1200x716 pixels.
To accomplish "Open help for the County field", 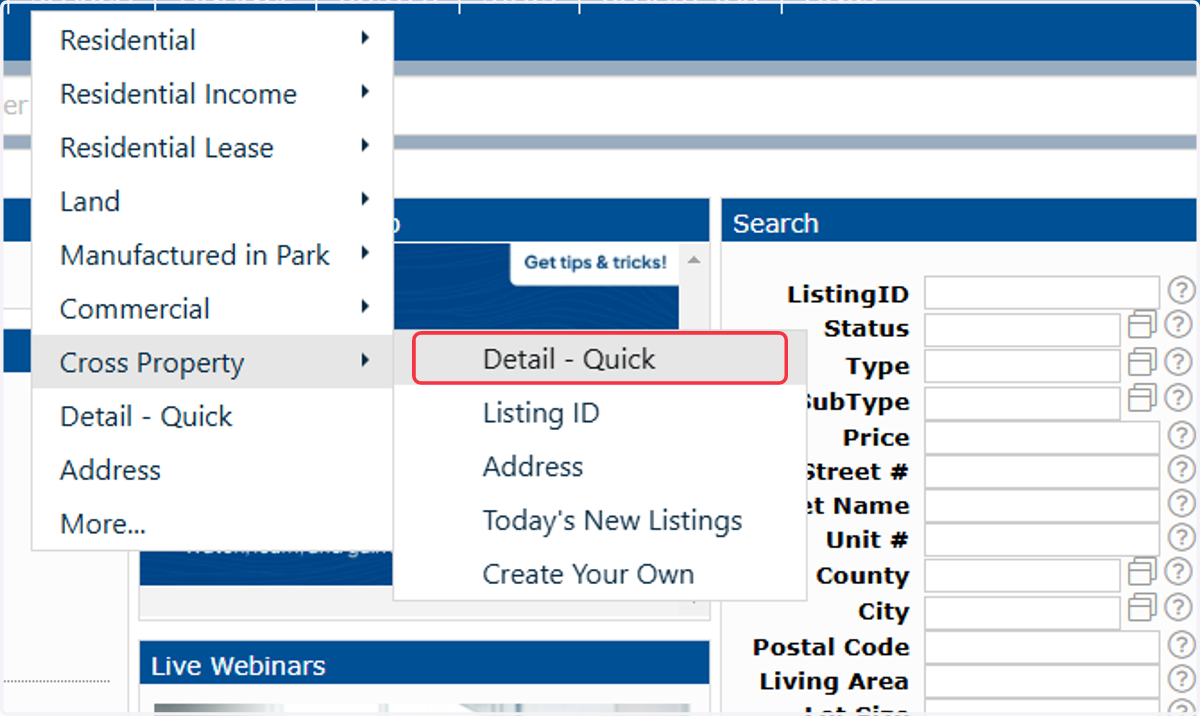I will (1178, 573).
